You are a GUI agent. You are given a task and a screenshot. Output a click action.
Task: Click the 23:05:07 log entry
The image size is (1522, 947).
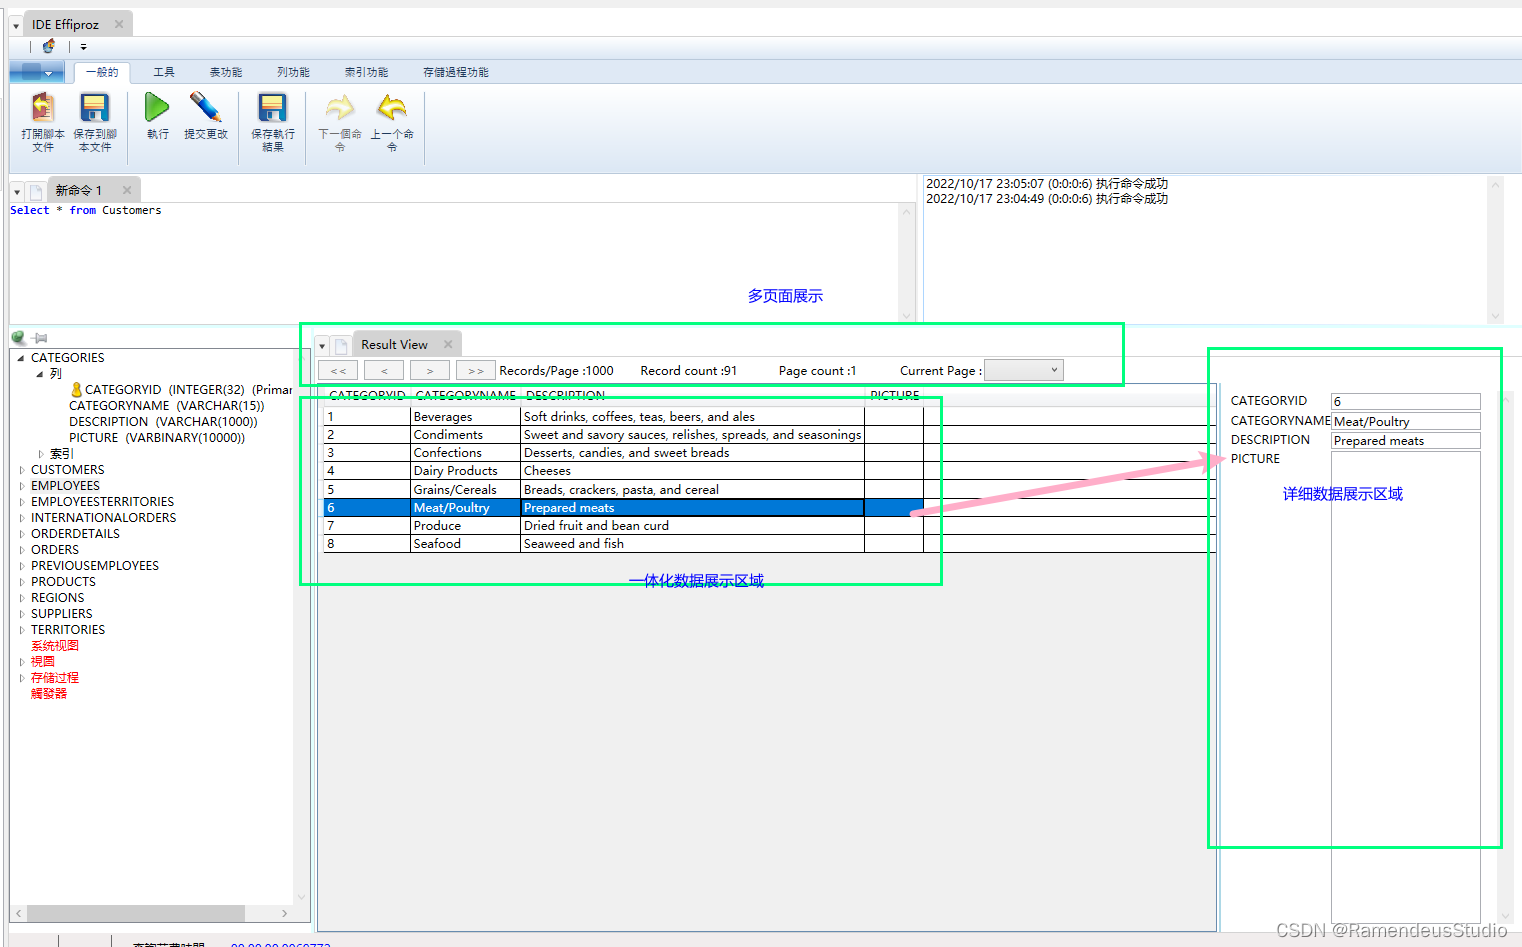pyautogui.click(x=1047, y=184)
